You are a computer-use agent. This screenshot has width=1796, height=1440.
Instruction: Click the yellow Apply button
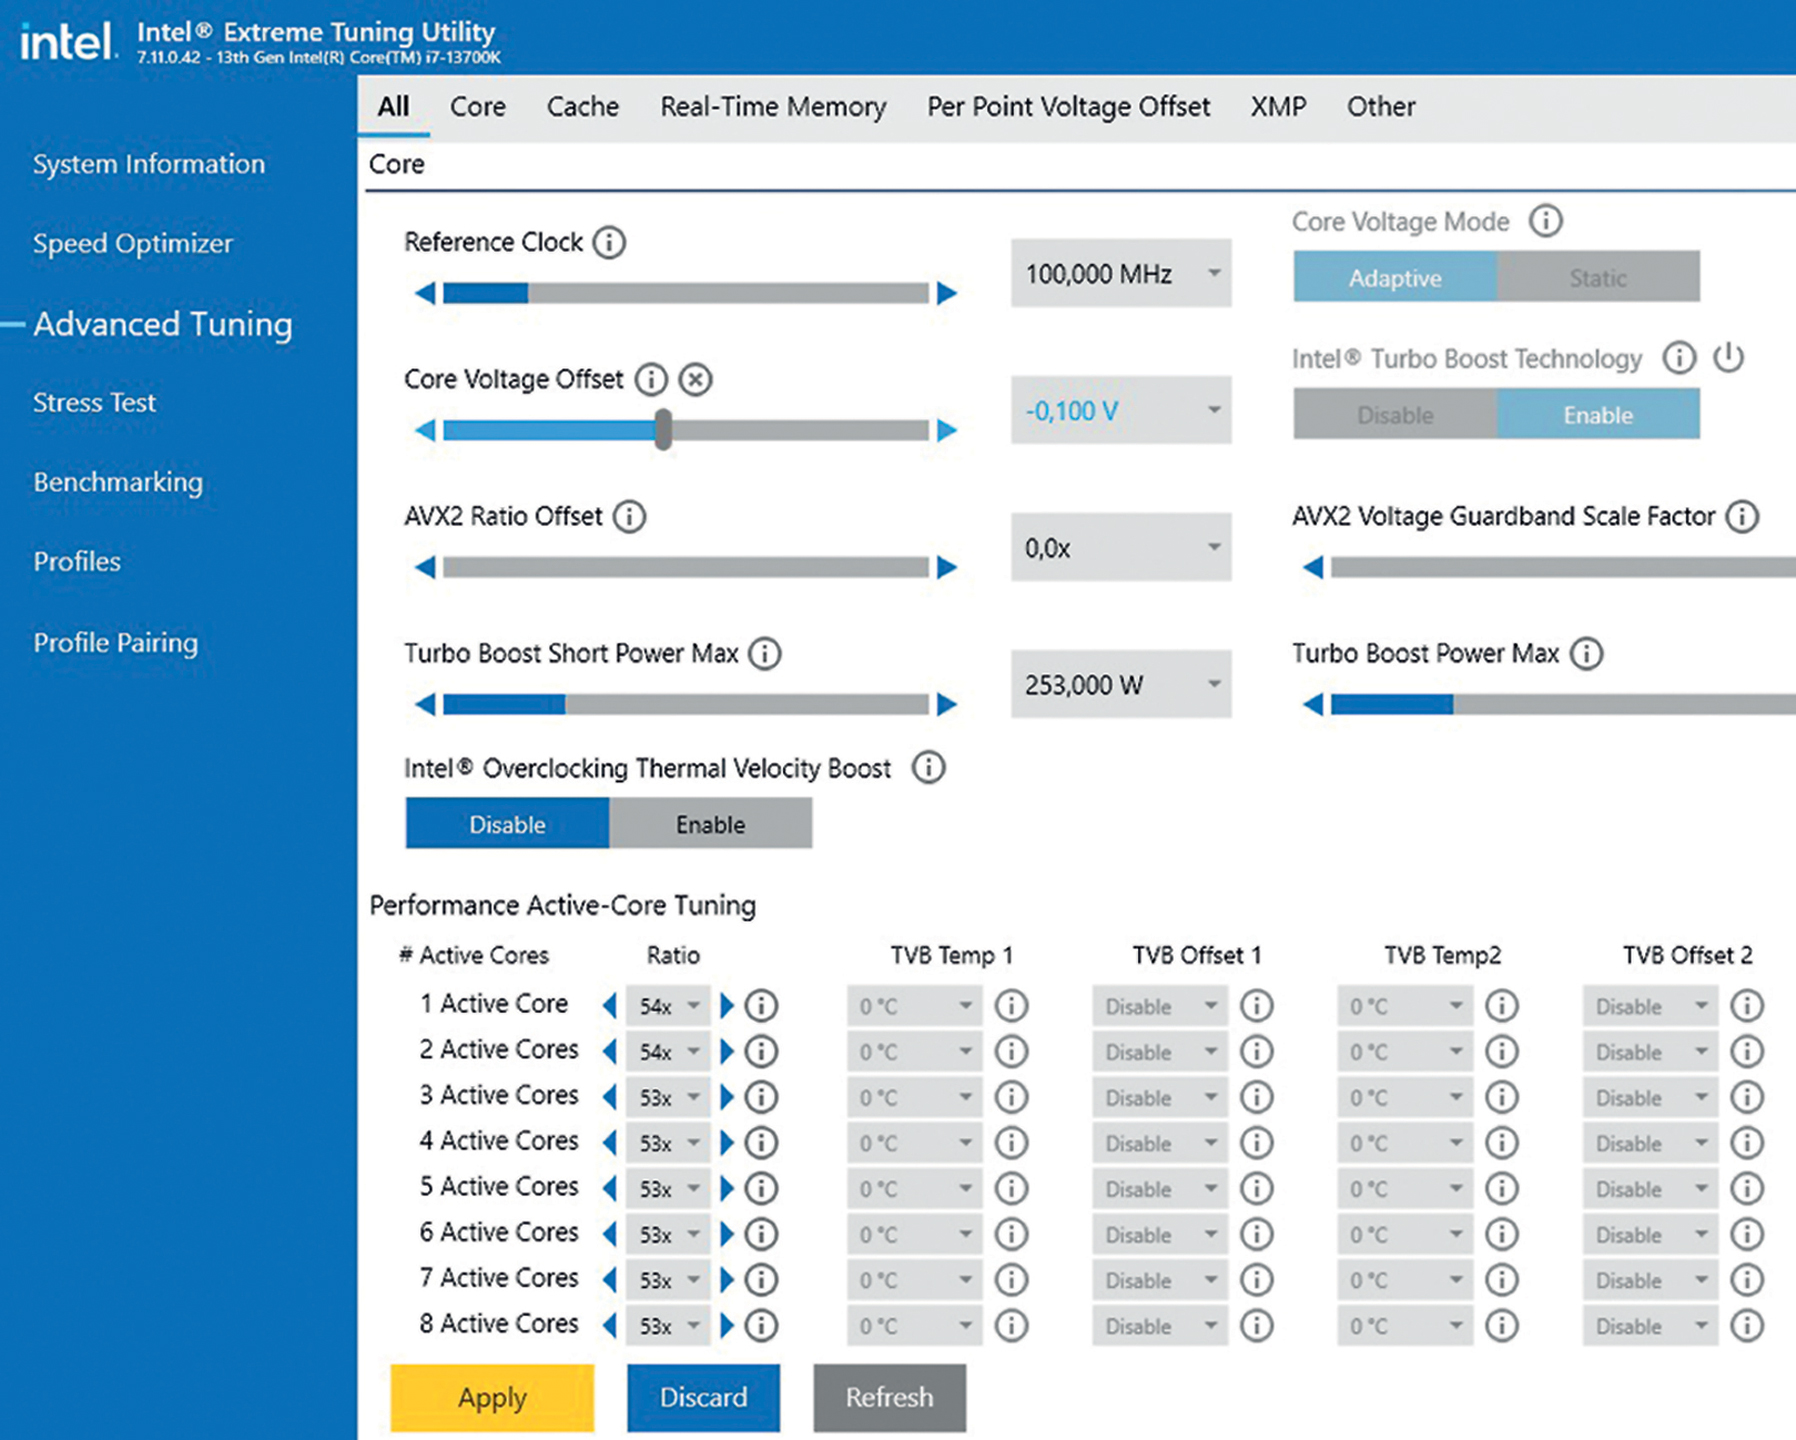(492, 1397)
